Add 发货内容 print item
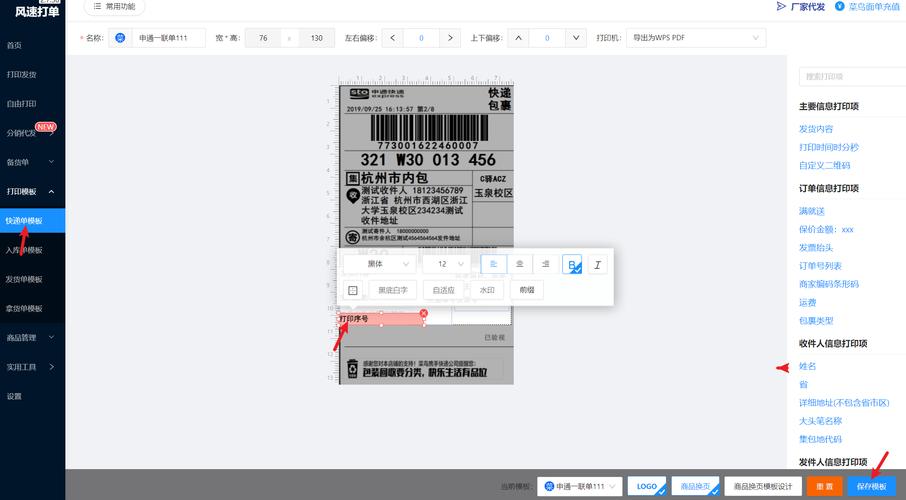The height and width of the screenshot is (500, 906). click(816, 129)
